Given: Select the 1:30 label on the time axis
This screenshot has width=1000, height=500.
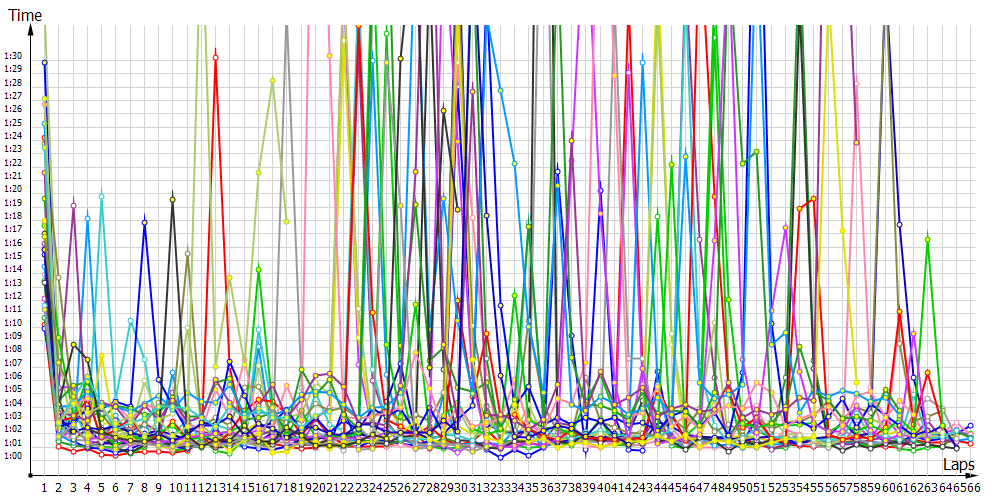Looking at the screenshot, I should tap(13, 56).
